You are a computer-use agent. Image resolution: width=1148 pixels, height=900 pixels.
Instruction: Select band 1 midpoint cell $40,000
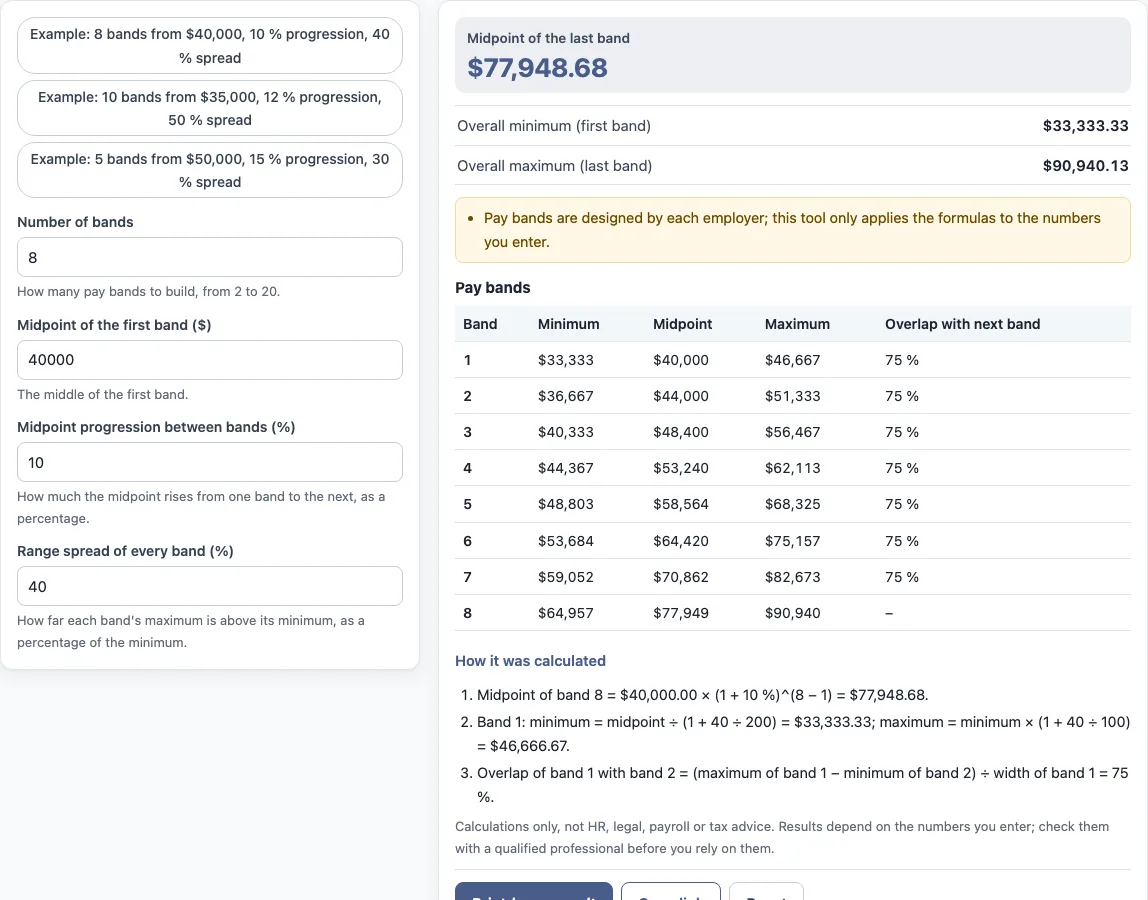pyautogui.click(x=681, y=360)
